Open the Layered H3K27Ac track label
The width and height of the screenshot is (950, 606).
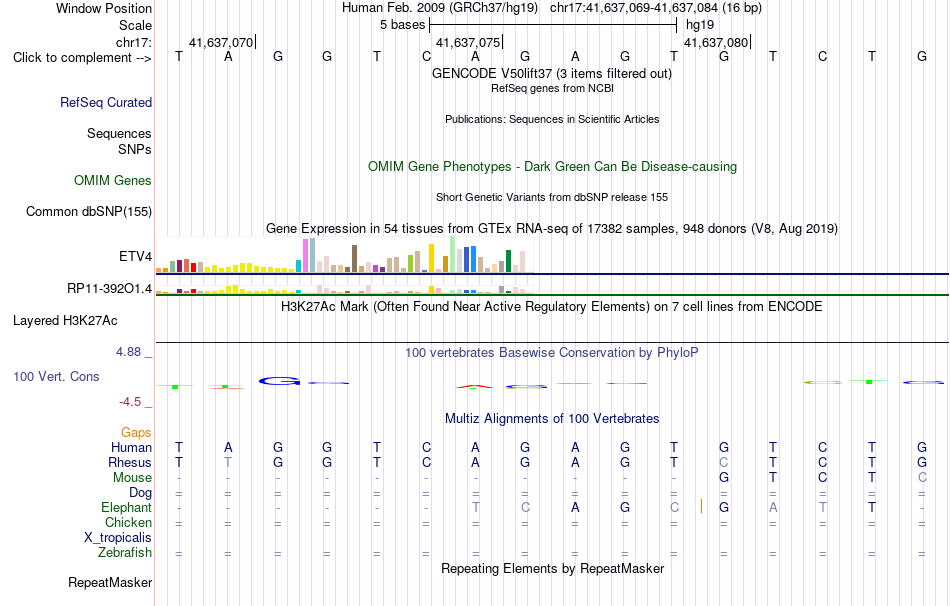coord(65,321)
